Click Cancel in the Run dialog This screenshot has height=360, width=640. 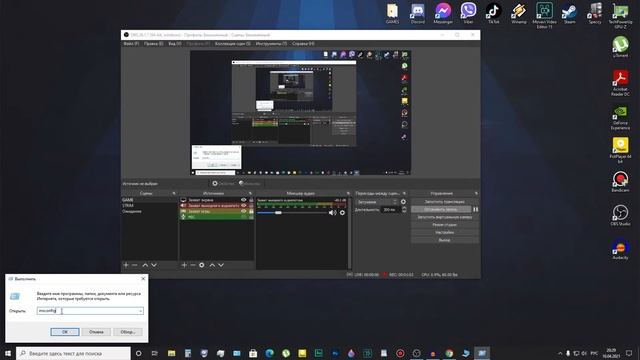[x=96, y=332]
